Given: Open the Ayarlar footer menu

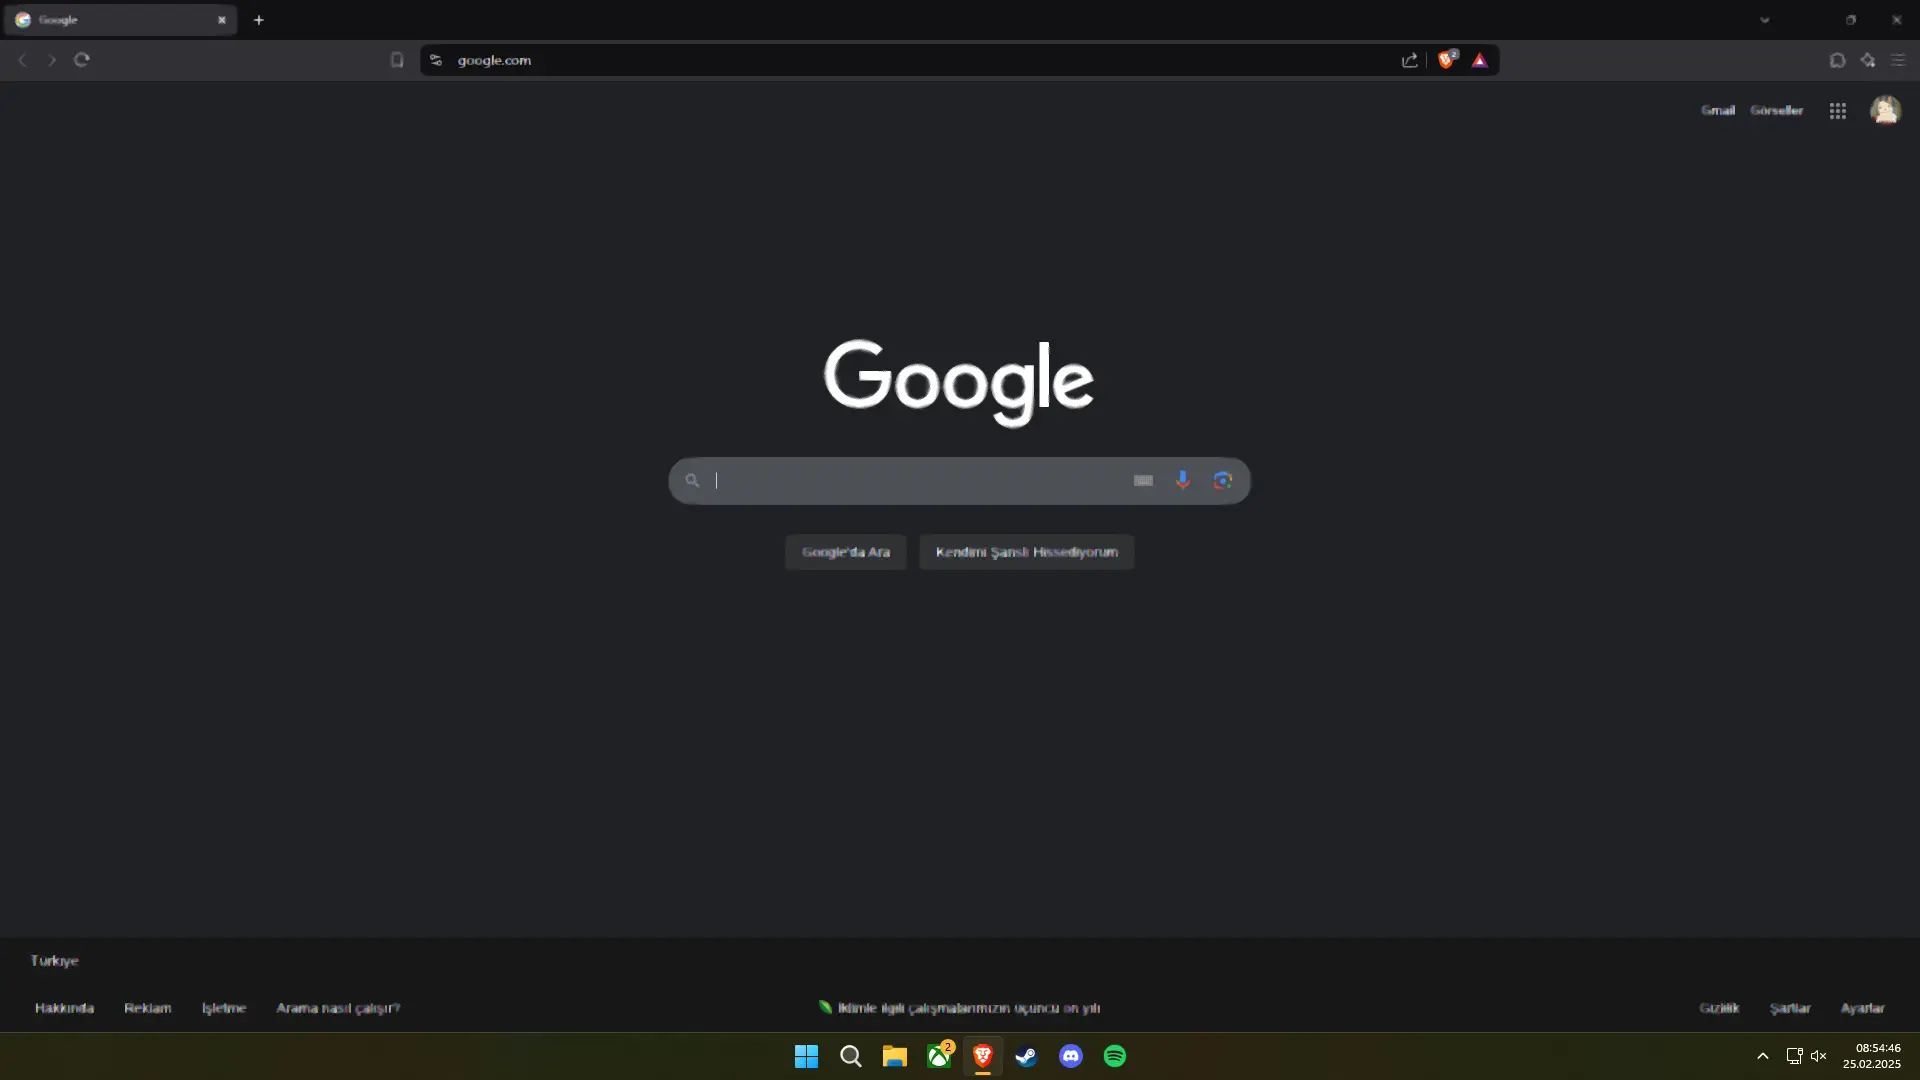Looking at the screenshot, I should 1863,1008.
